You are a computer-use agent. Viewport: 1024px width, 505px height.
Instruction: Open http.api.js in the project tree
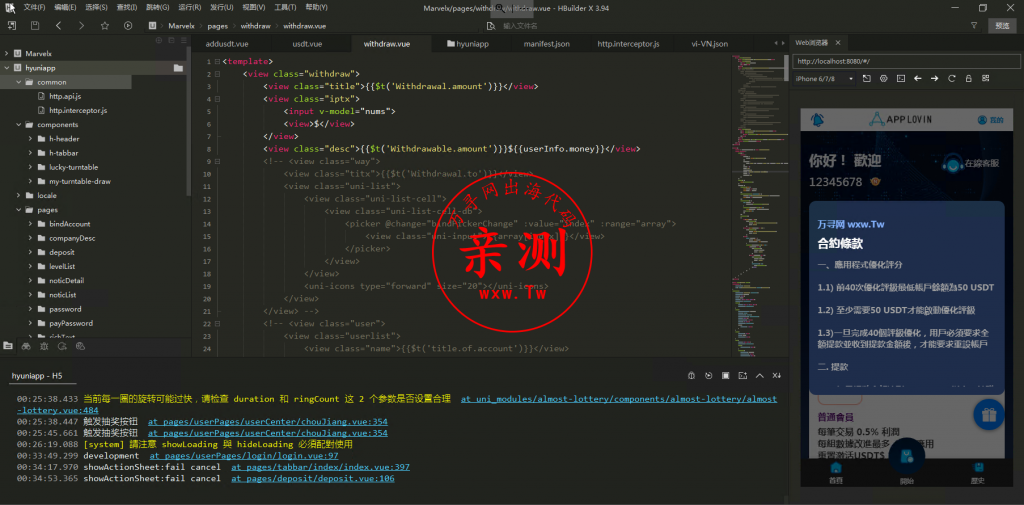tap(65, 96)
